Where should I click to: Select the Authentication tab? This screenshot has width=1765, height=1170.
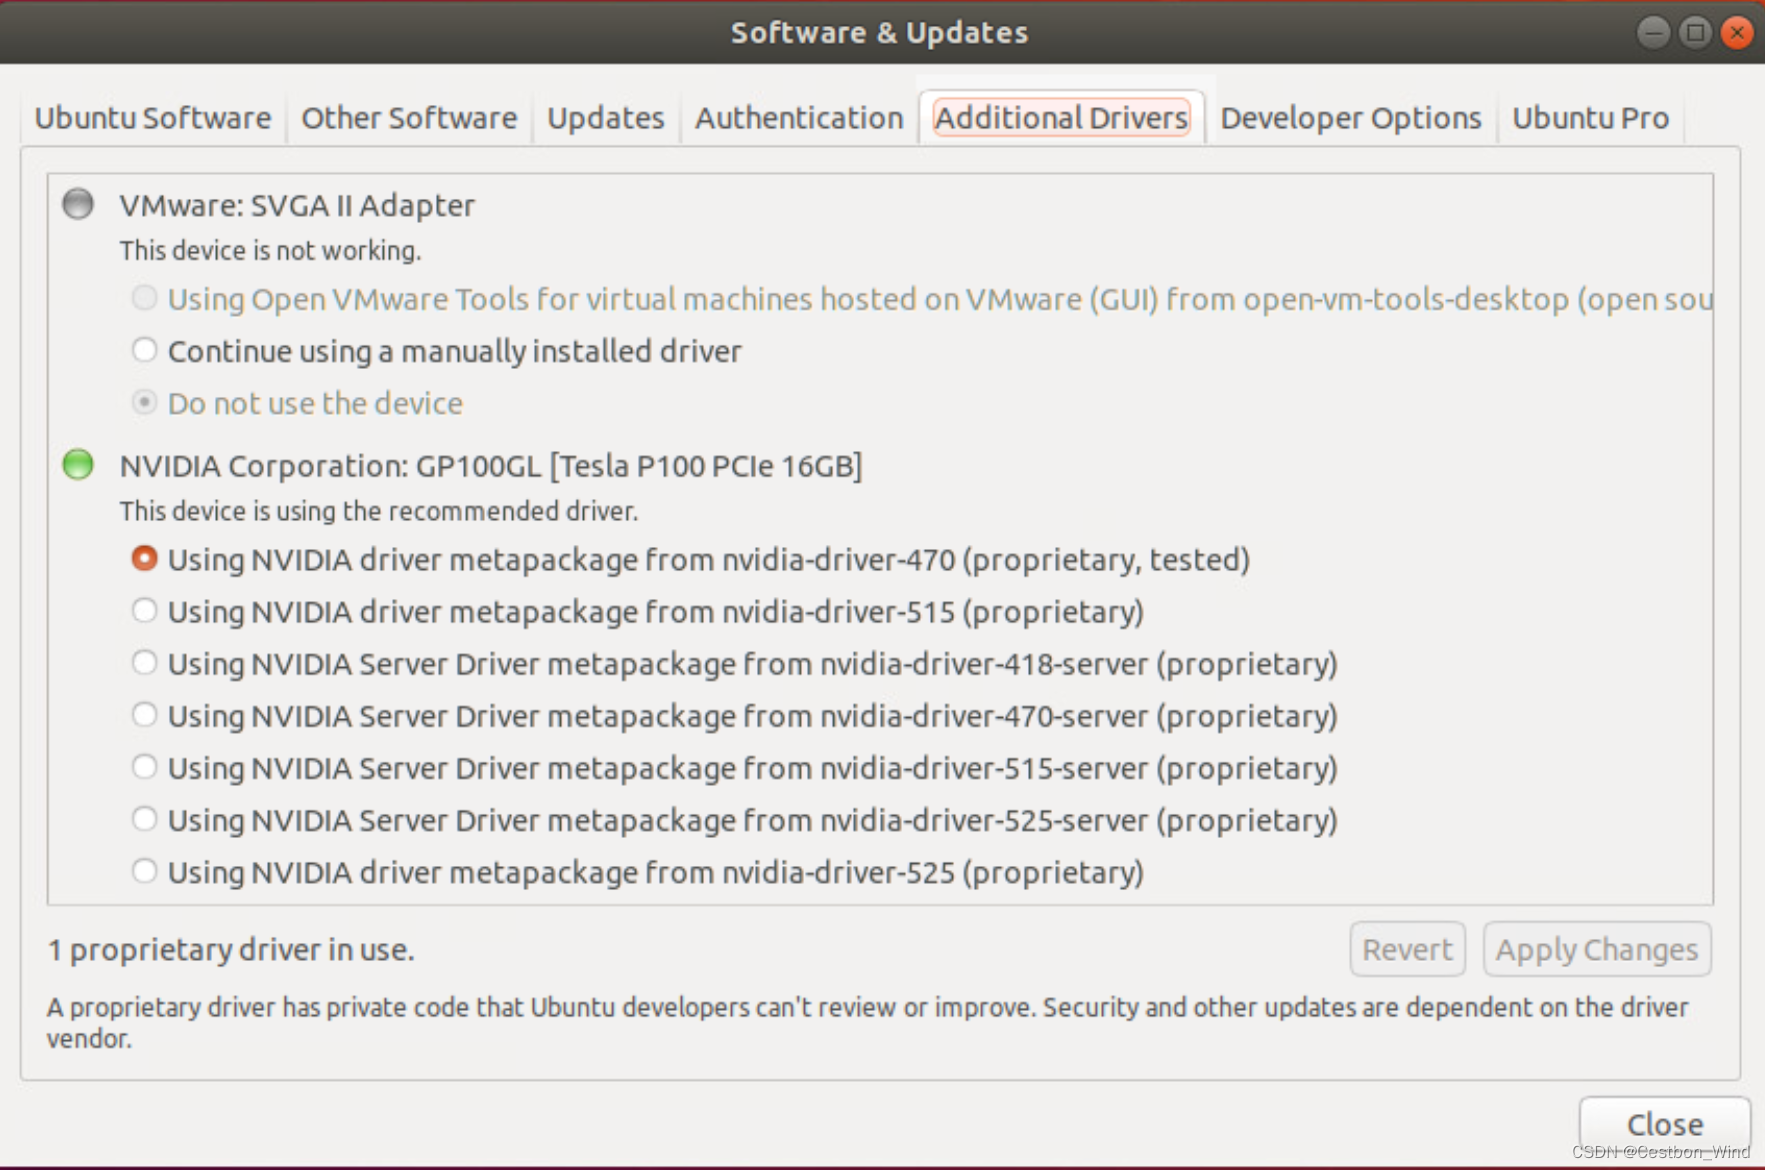(x=799, y=118)
